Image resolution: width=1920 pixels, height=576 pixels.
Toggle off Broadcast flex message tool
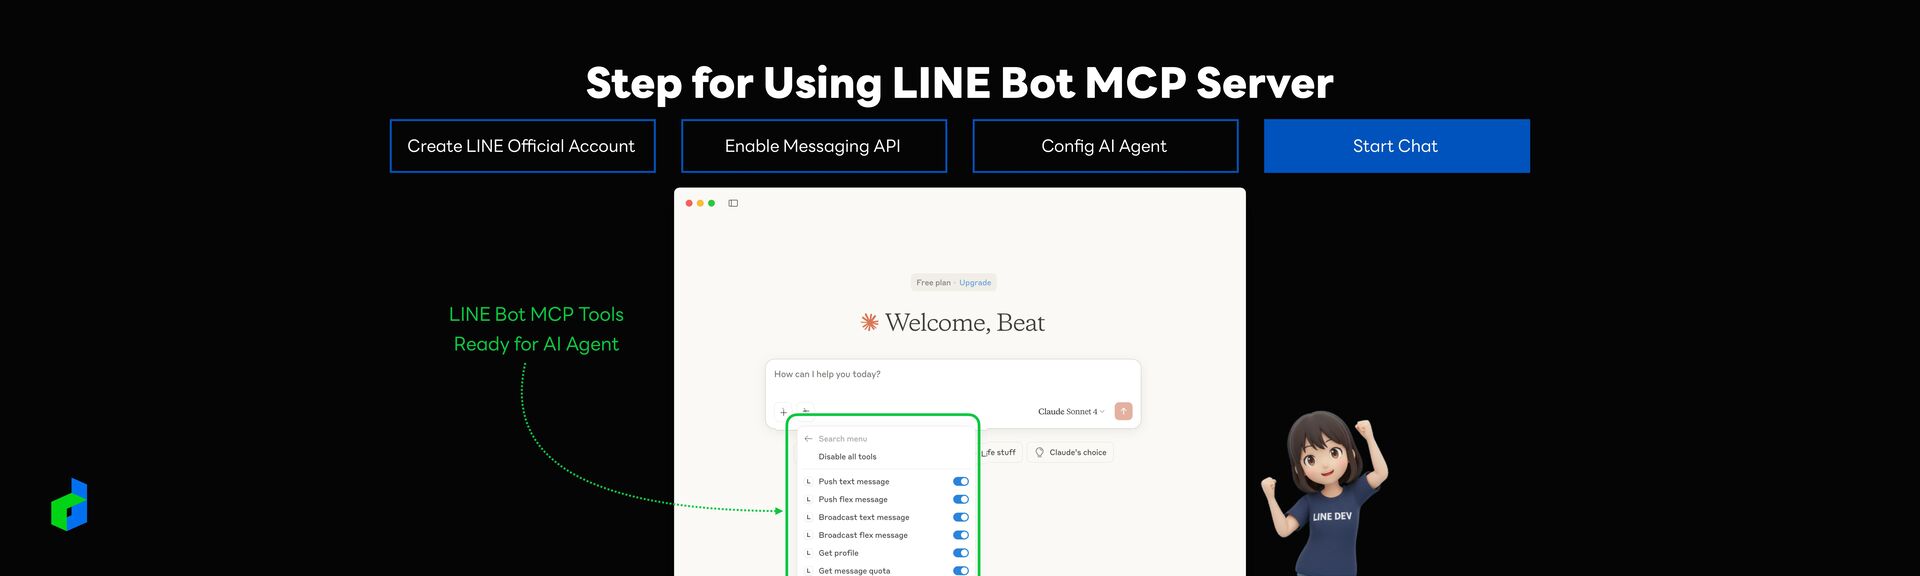pyautogui.click(x=961, y=535)
